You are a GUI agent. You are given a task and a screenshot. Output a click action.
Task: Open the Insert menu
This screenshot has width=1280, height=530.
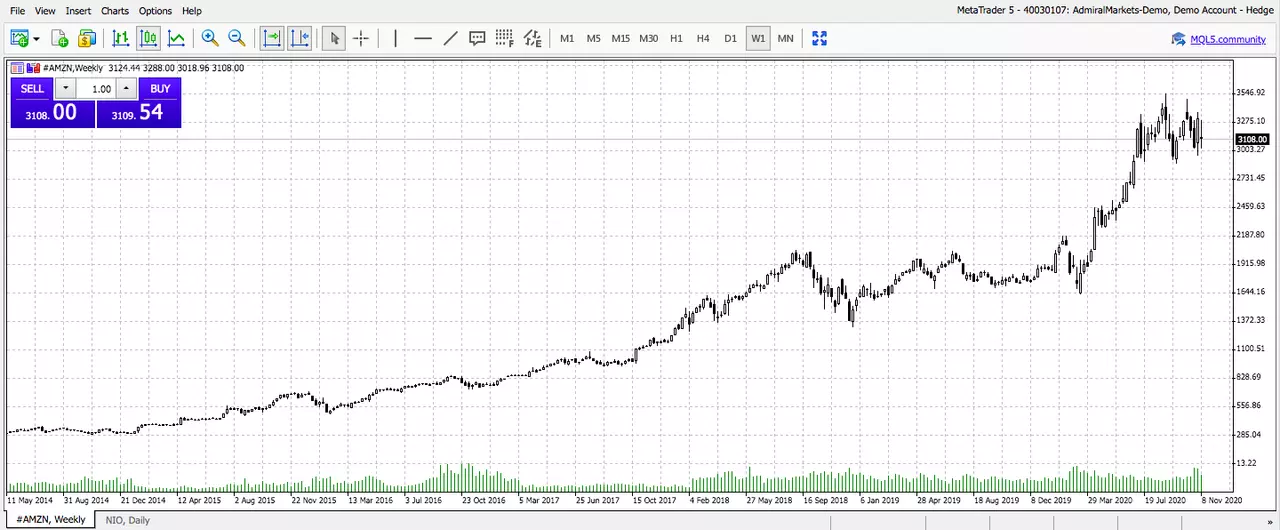pos(78,11)
